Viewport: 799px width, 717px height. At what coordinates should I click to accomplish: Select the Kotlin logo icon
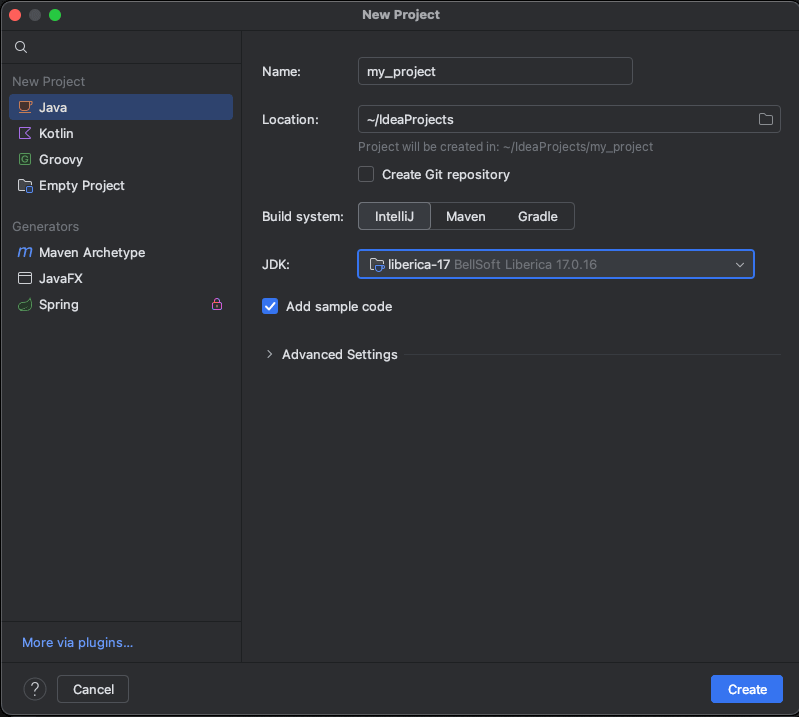pyautogui.click(x=25, y=133)
